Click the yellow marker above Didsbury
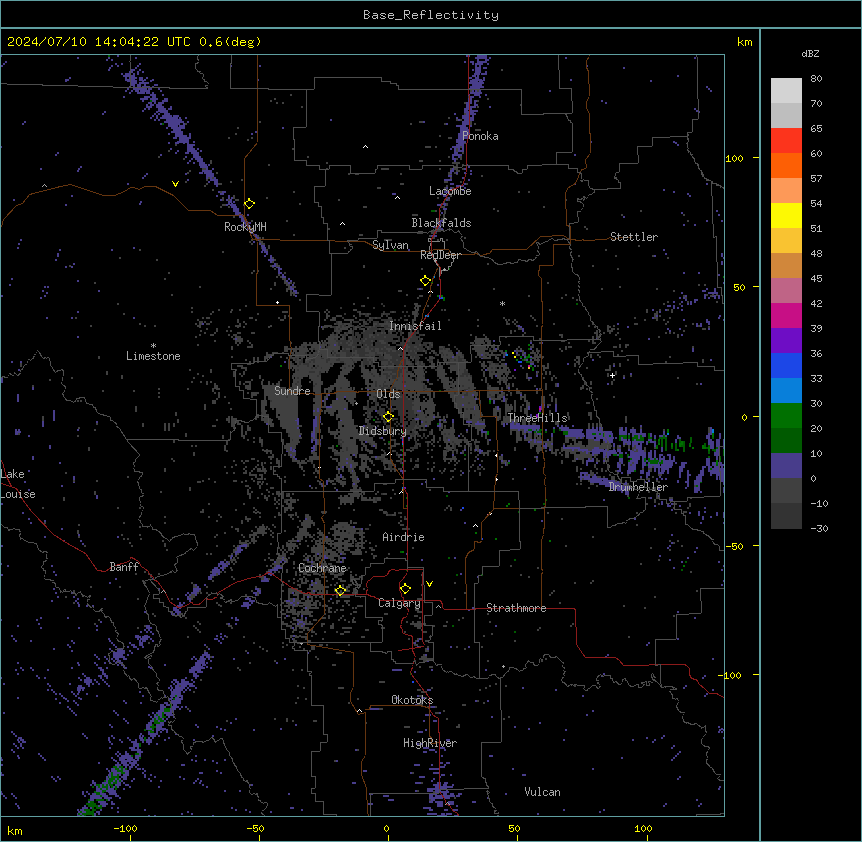862x842 pixels. point(388,417)
